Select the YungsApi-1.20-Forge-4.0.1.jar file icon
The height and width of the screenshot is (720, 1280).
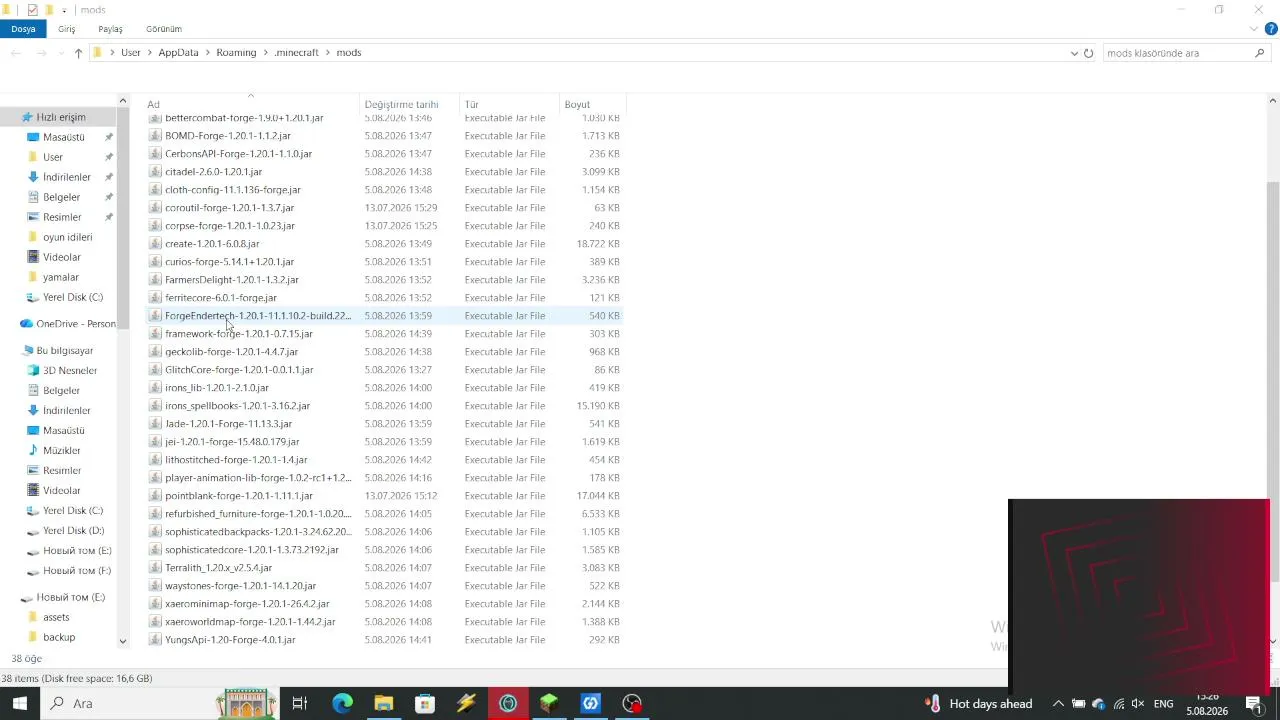tap(155, 640)
